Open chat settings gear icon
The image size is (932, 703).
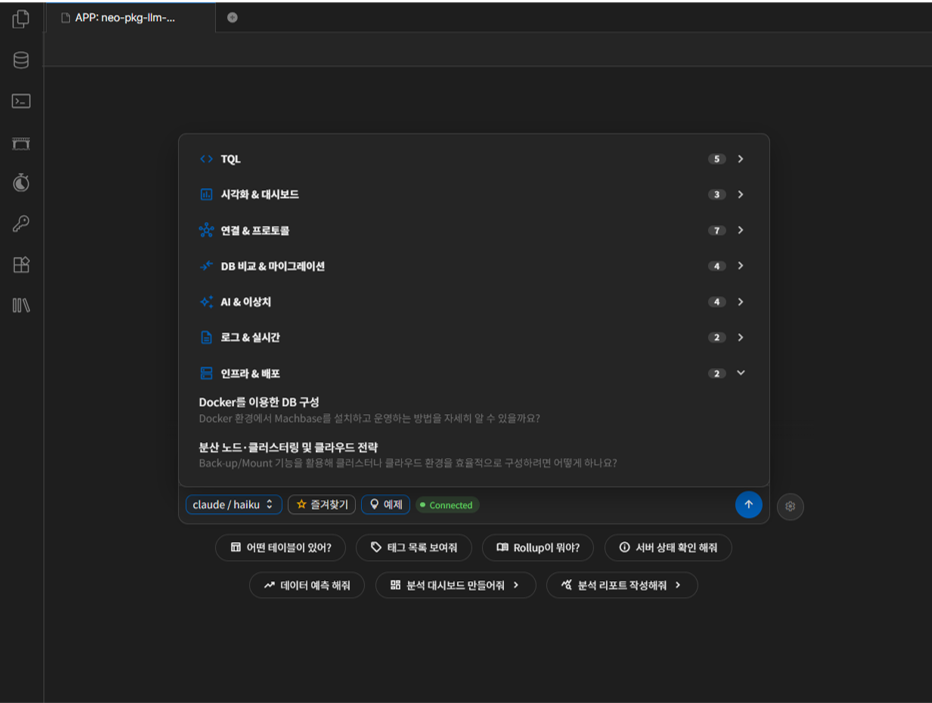[790, 506]
